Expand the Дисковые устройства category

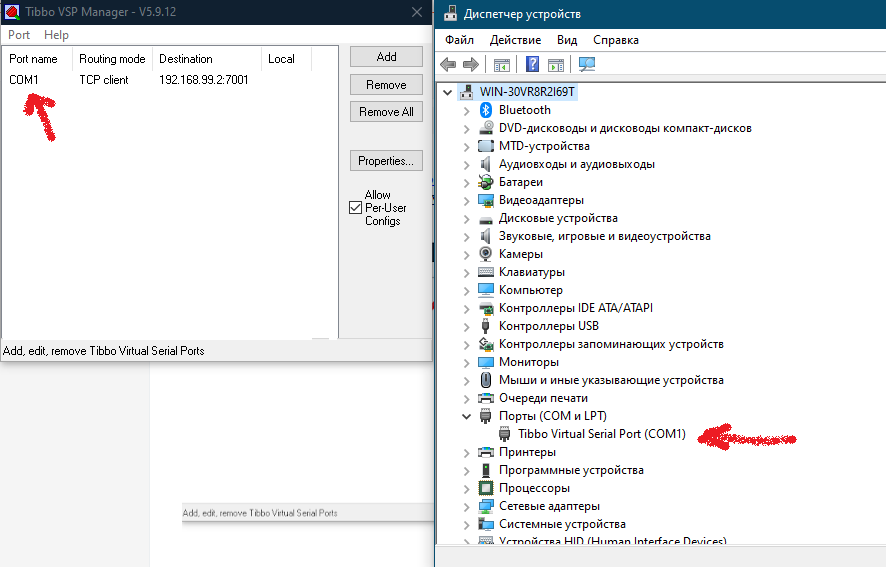coord(466,219)
